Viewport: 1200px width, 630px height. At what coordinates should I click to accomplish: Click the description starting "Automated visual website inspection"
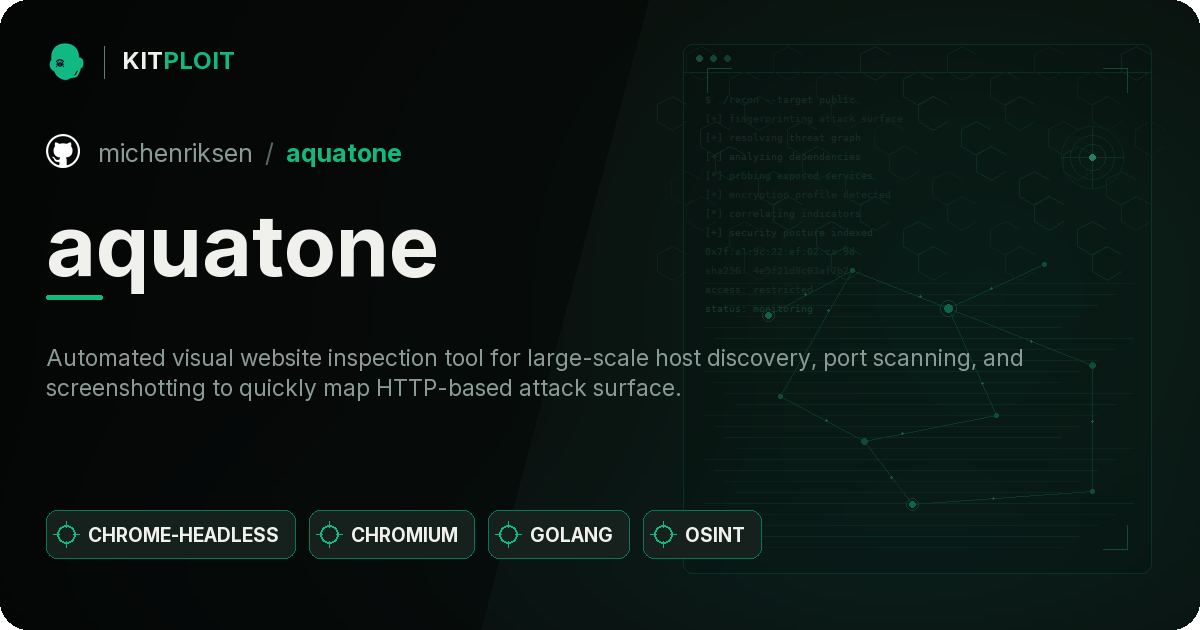coord(534,373)
